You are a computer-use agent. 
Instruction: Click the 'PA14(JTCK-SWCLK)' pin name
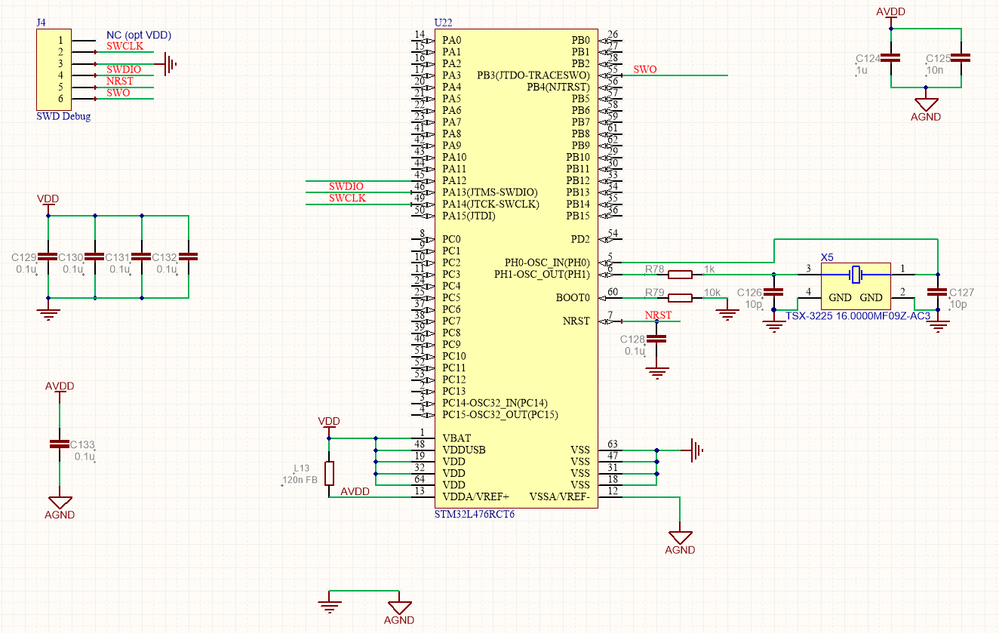(x=491, y=204)
